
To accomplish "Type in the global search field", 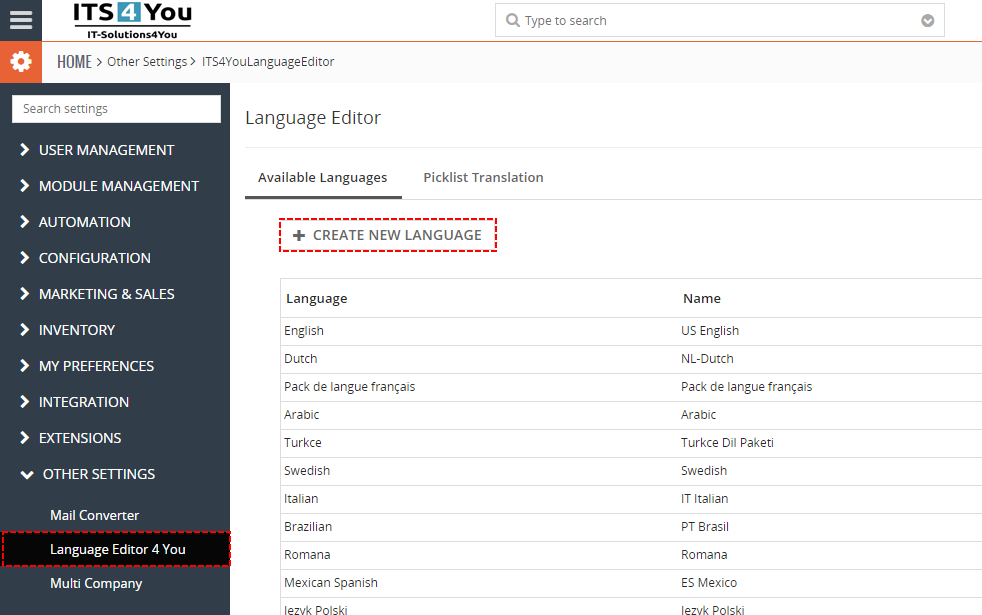I will (x=715, y=21).
